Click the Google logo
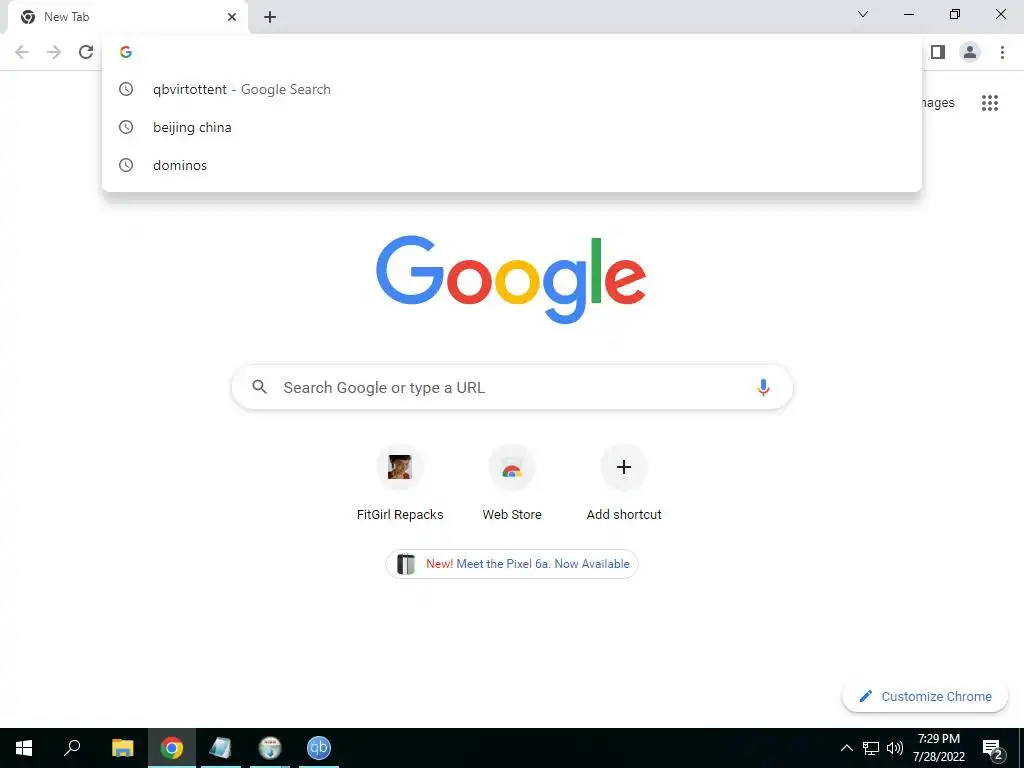This screenshot has height=768, width=1024. (511, 280)
